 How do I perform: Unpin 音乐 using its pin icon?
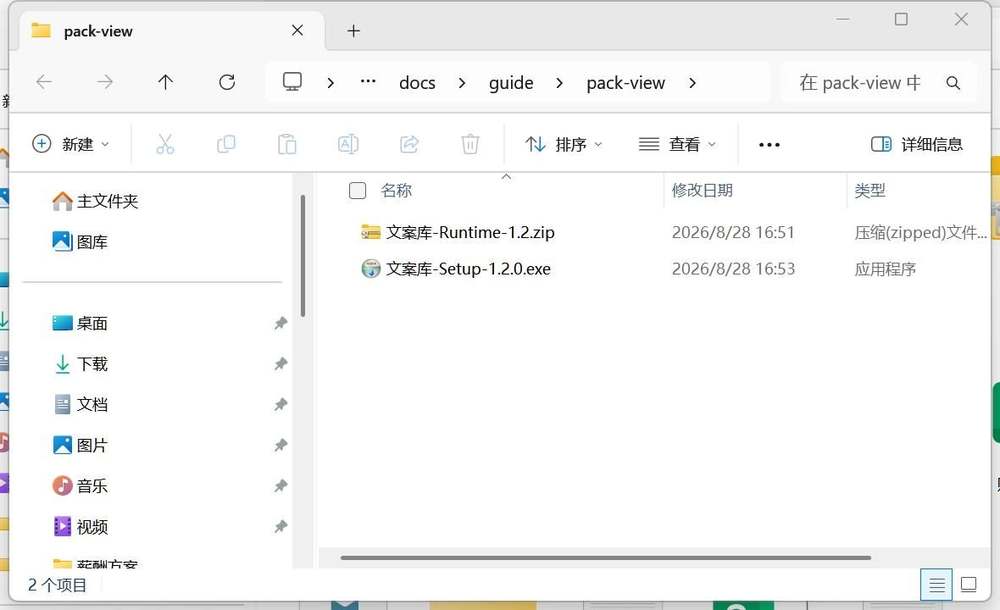point(281,486)
